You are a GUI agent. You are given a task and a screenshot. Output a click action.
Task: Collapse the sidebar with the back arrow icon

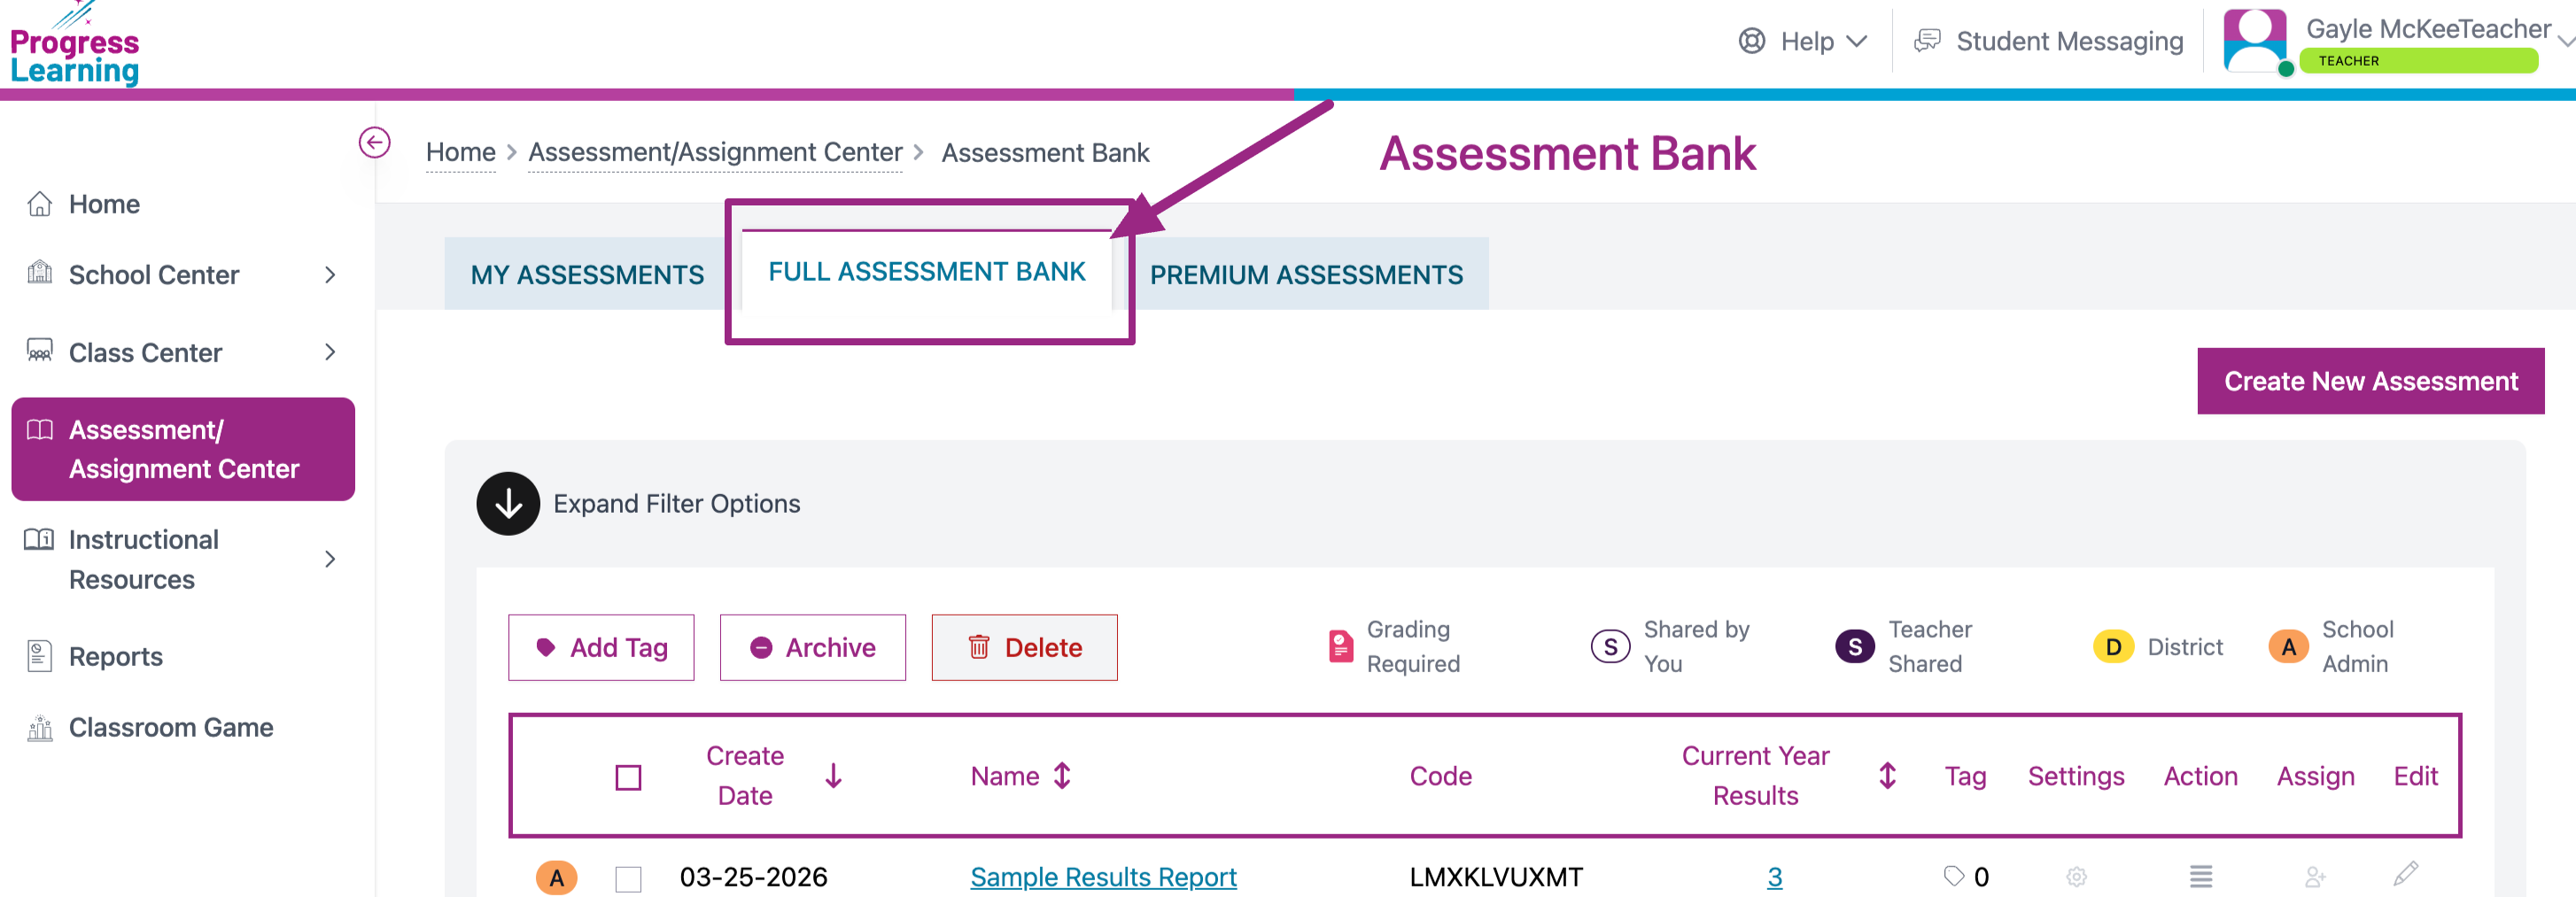click(x=374, y=143)
